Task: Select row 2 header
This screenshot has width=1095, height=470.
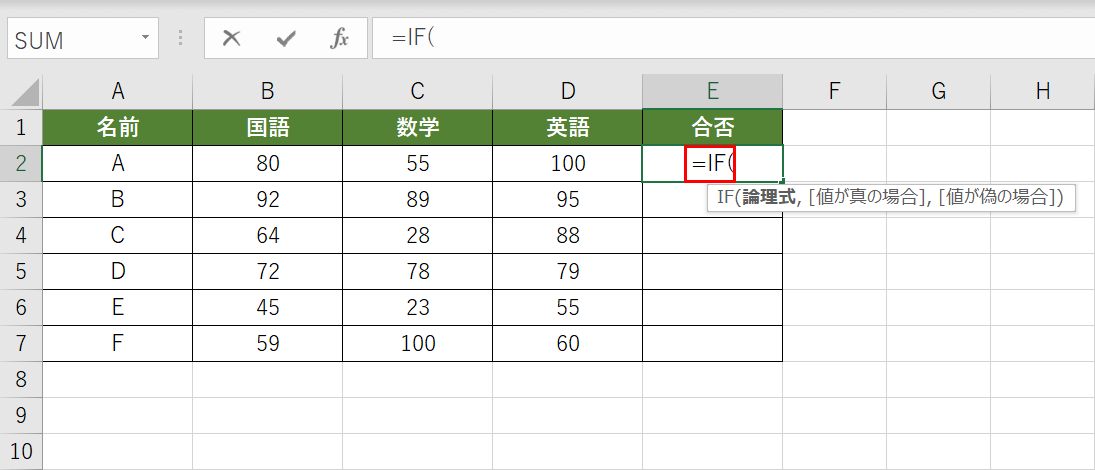Action: pos(21,163)
